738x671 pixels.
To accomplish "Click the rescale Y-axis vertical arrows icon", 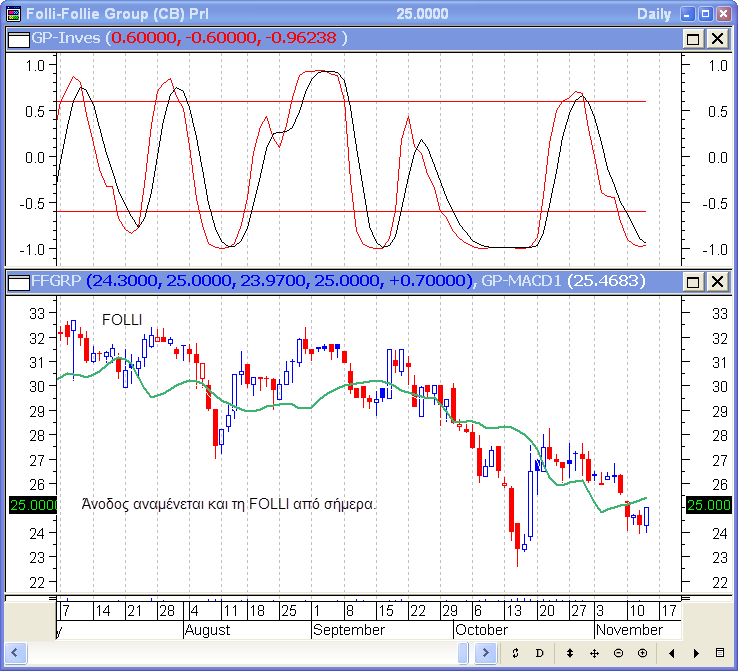I will tap(570, 653).
